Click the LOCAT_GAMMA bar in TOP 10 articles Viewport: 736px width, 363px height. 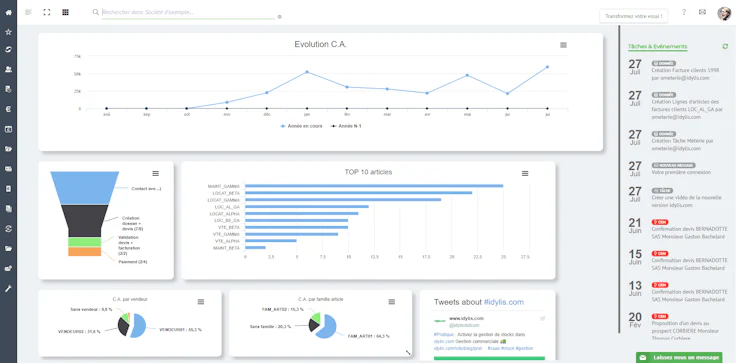[x=343, y=200]
